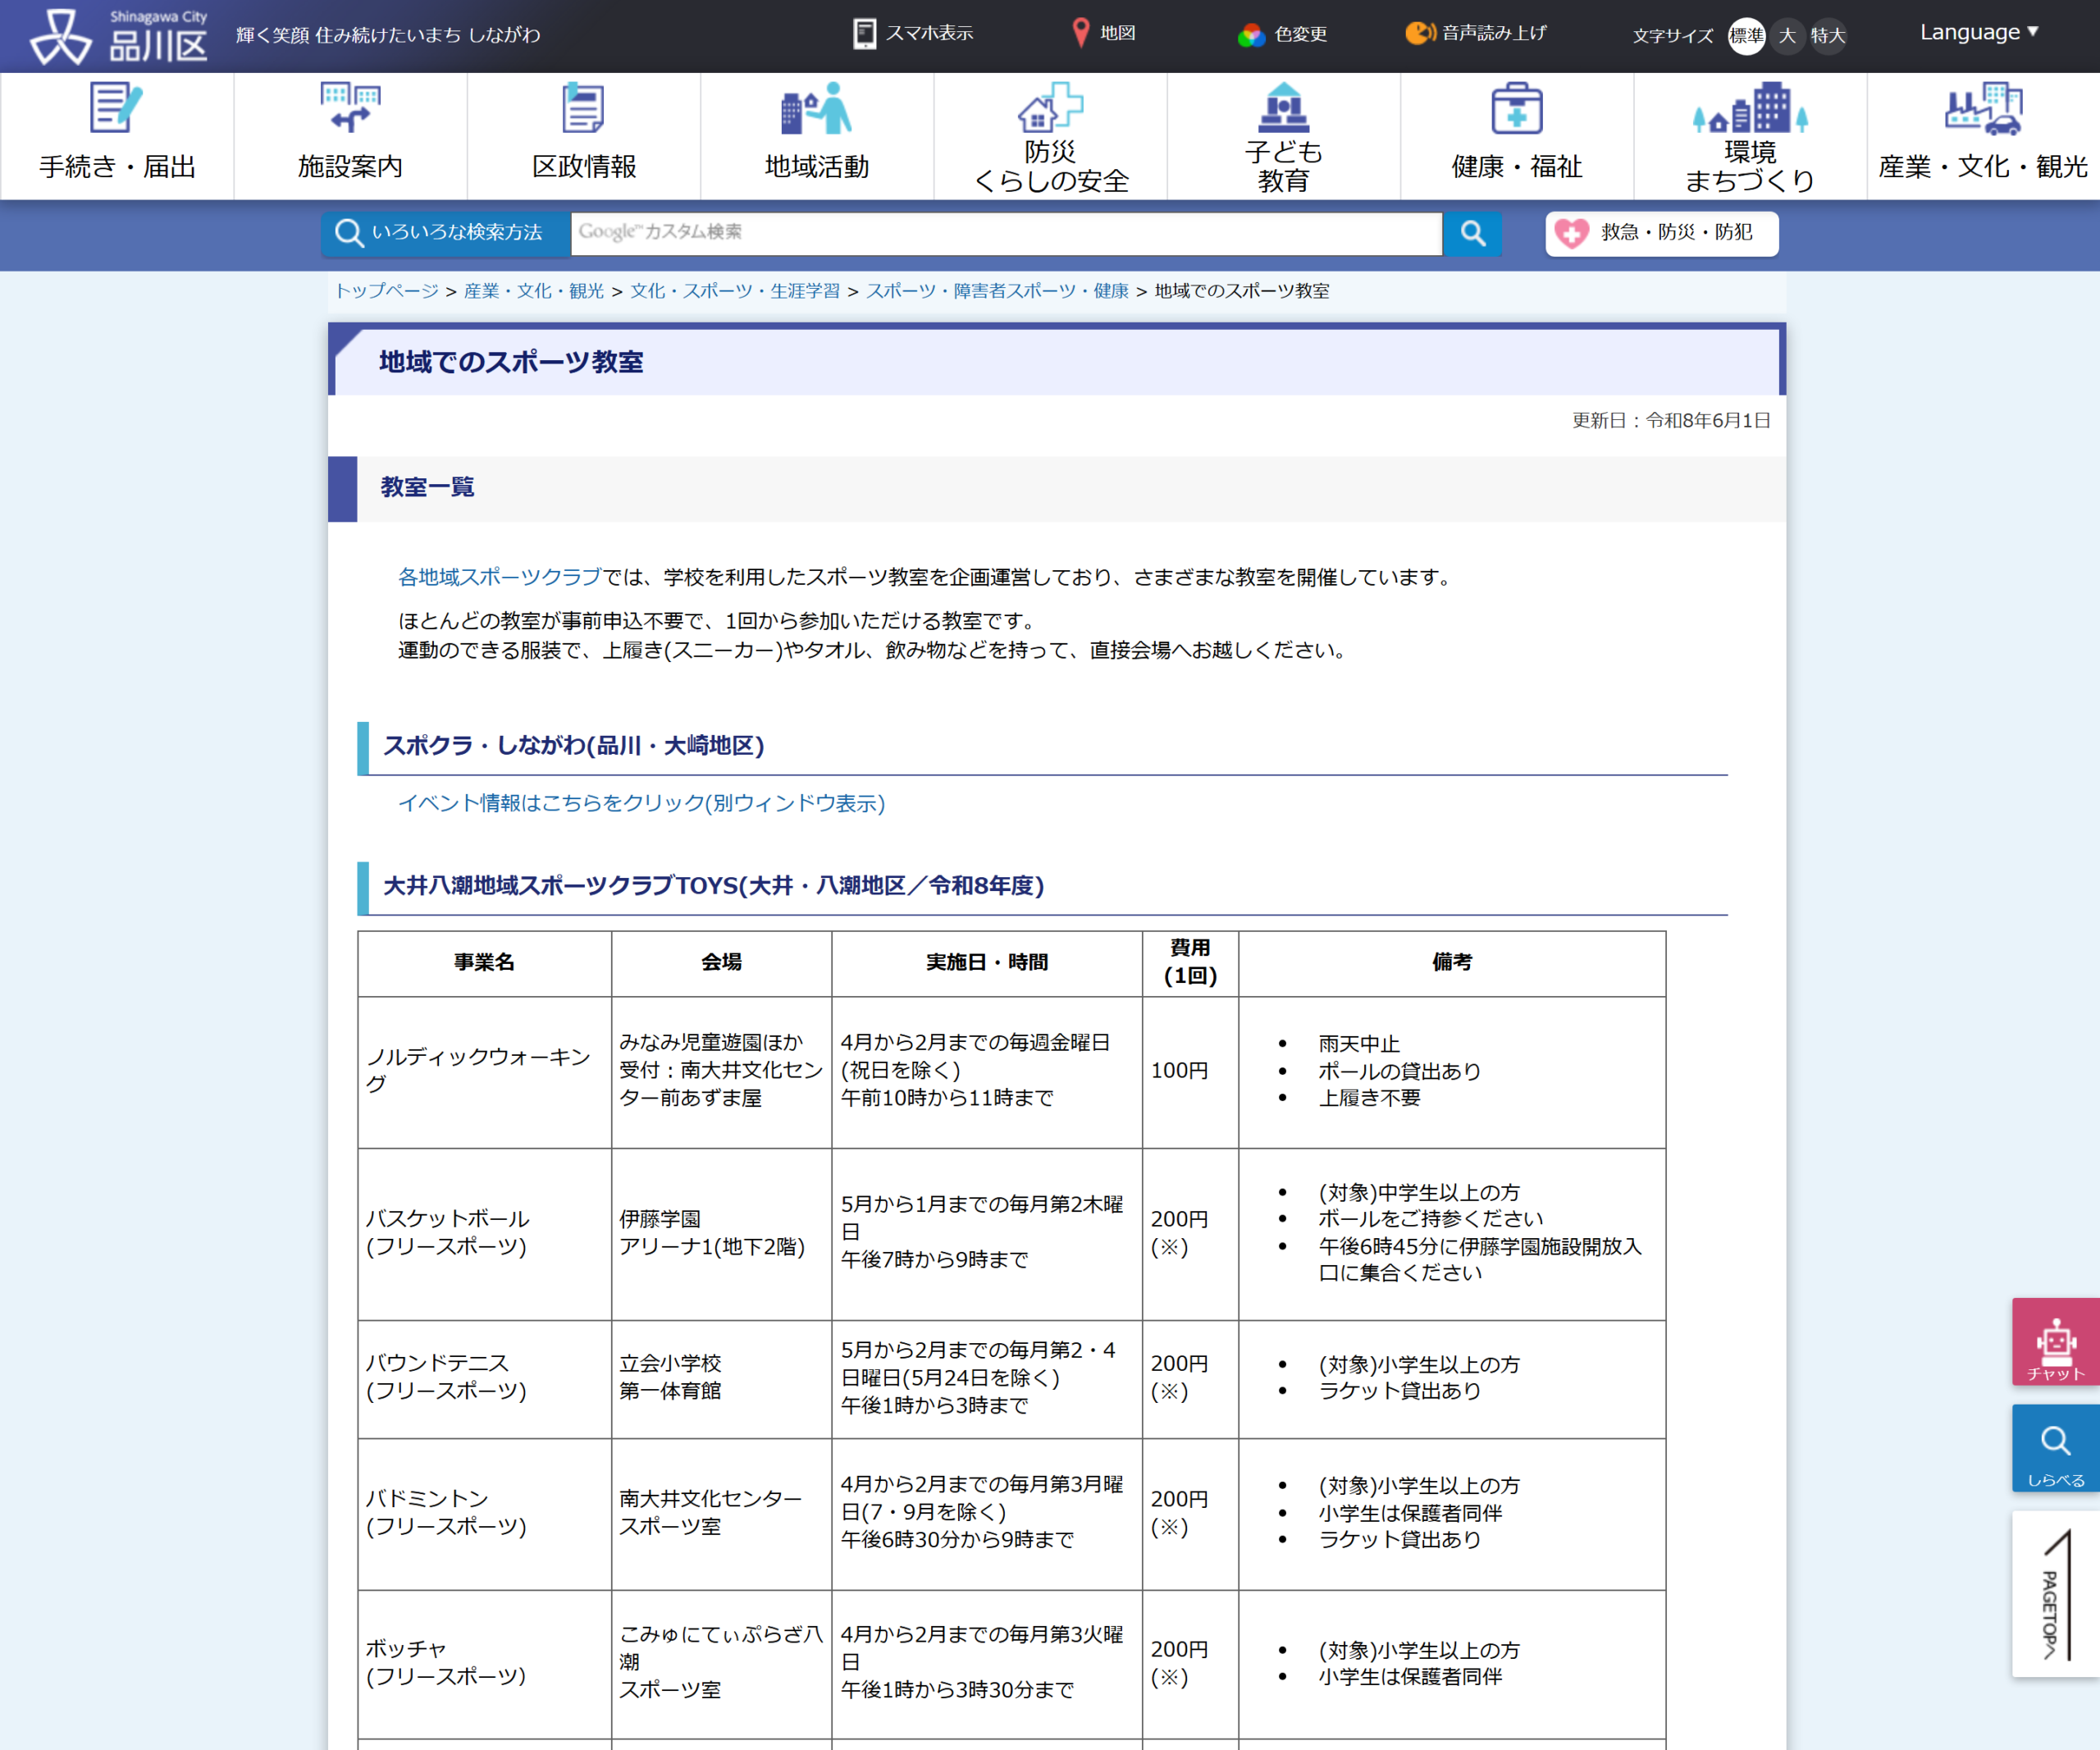Focus the Google custom search field
The width and height of the screenshot is (2100, 1750).
pos(1006,233)
